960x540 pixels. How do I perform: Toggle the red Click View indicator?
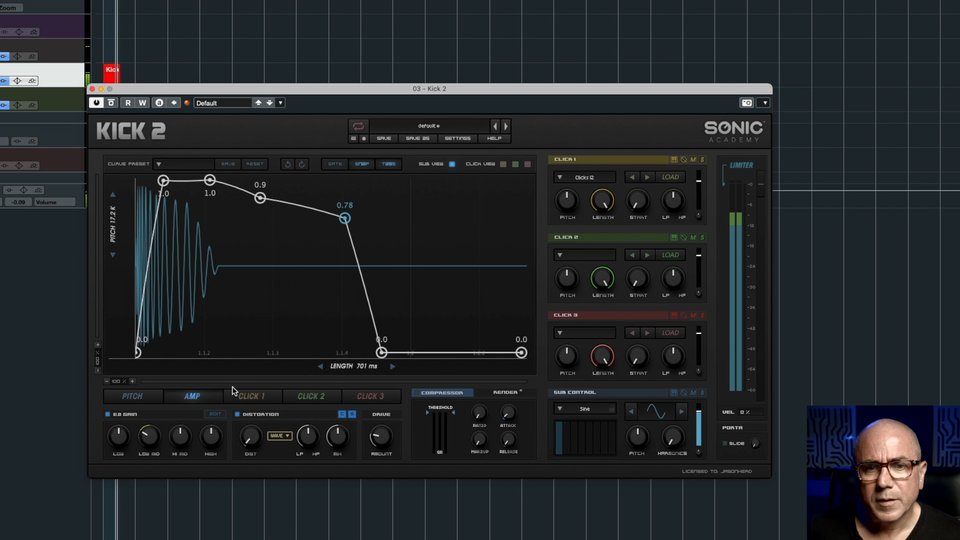click(x=527, y=164)
